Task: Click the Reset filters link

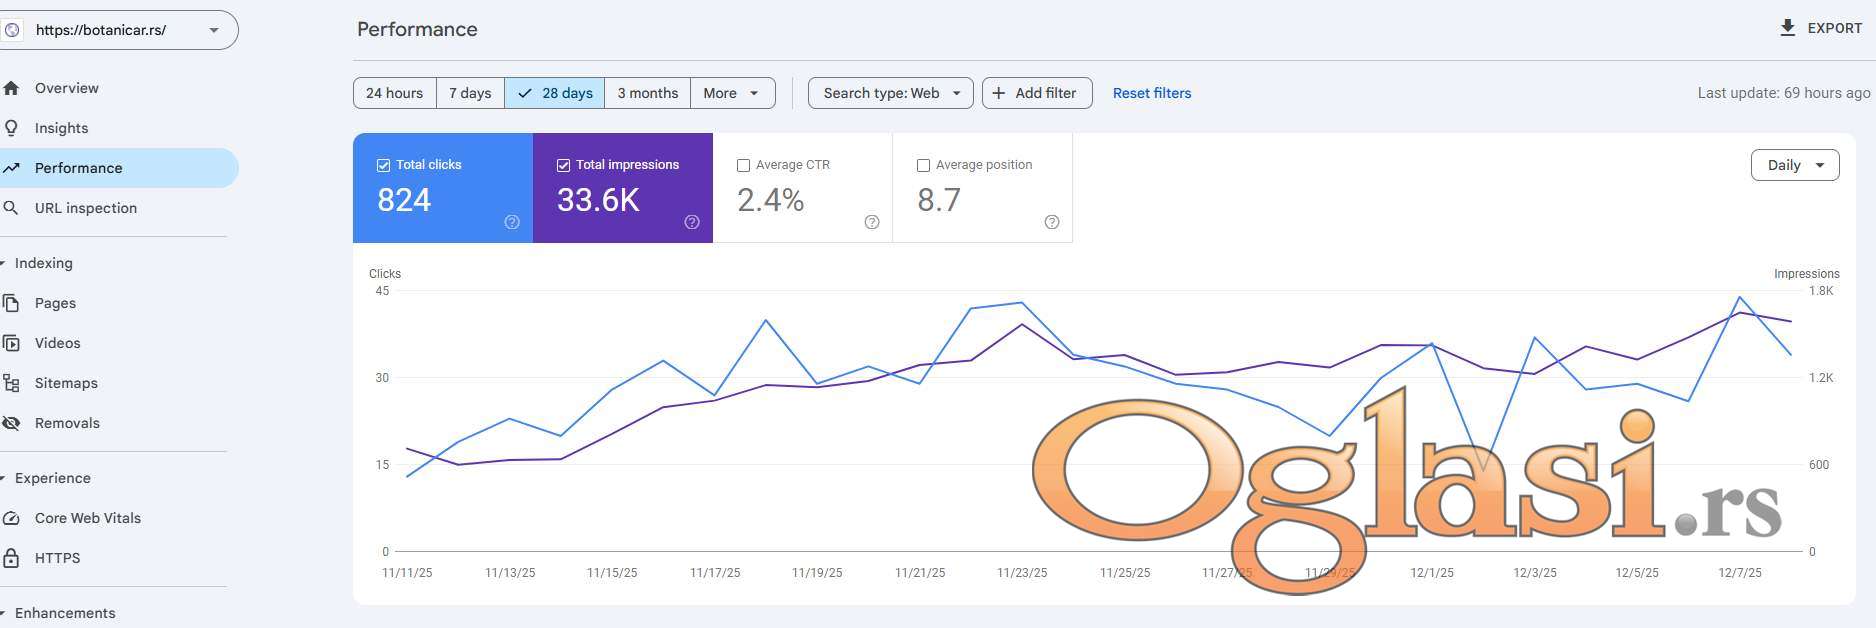Action: pos(1151,93)
